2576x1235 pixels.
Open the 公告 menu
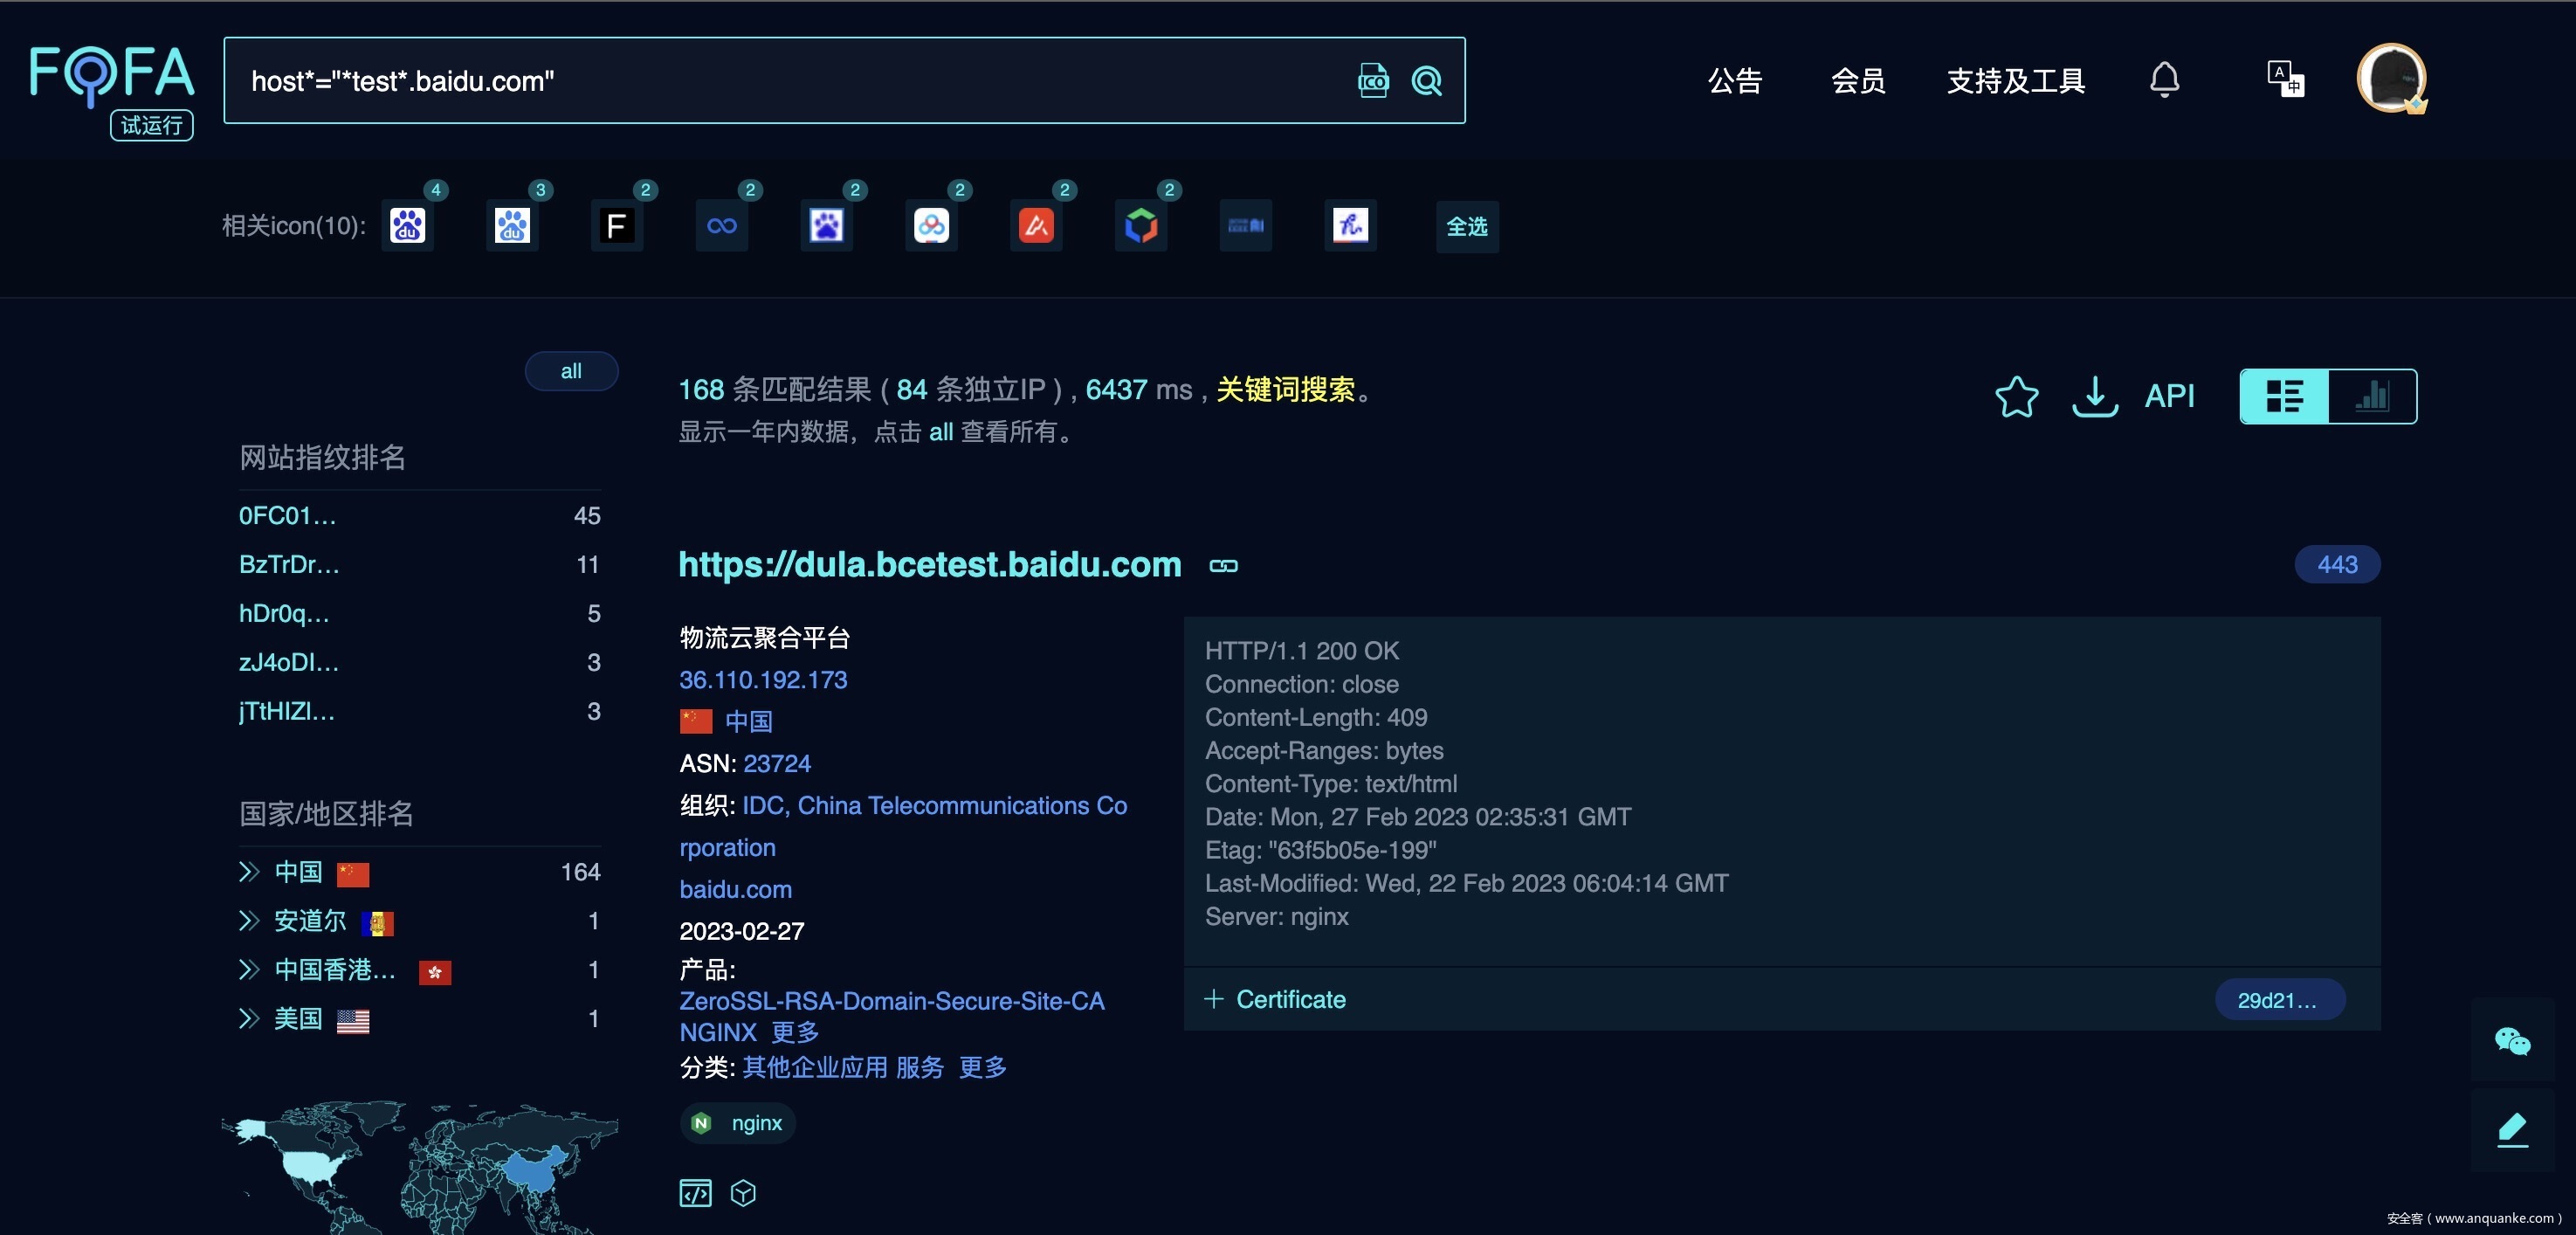click(1734, 81)
